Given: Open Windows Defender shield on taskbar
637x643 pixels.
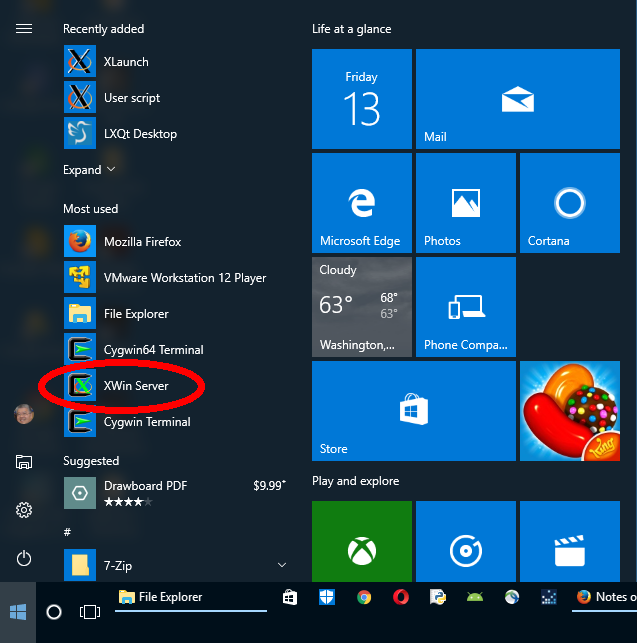Looking at the screenshot, I should tap(327, 597).
